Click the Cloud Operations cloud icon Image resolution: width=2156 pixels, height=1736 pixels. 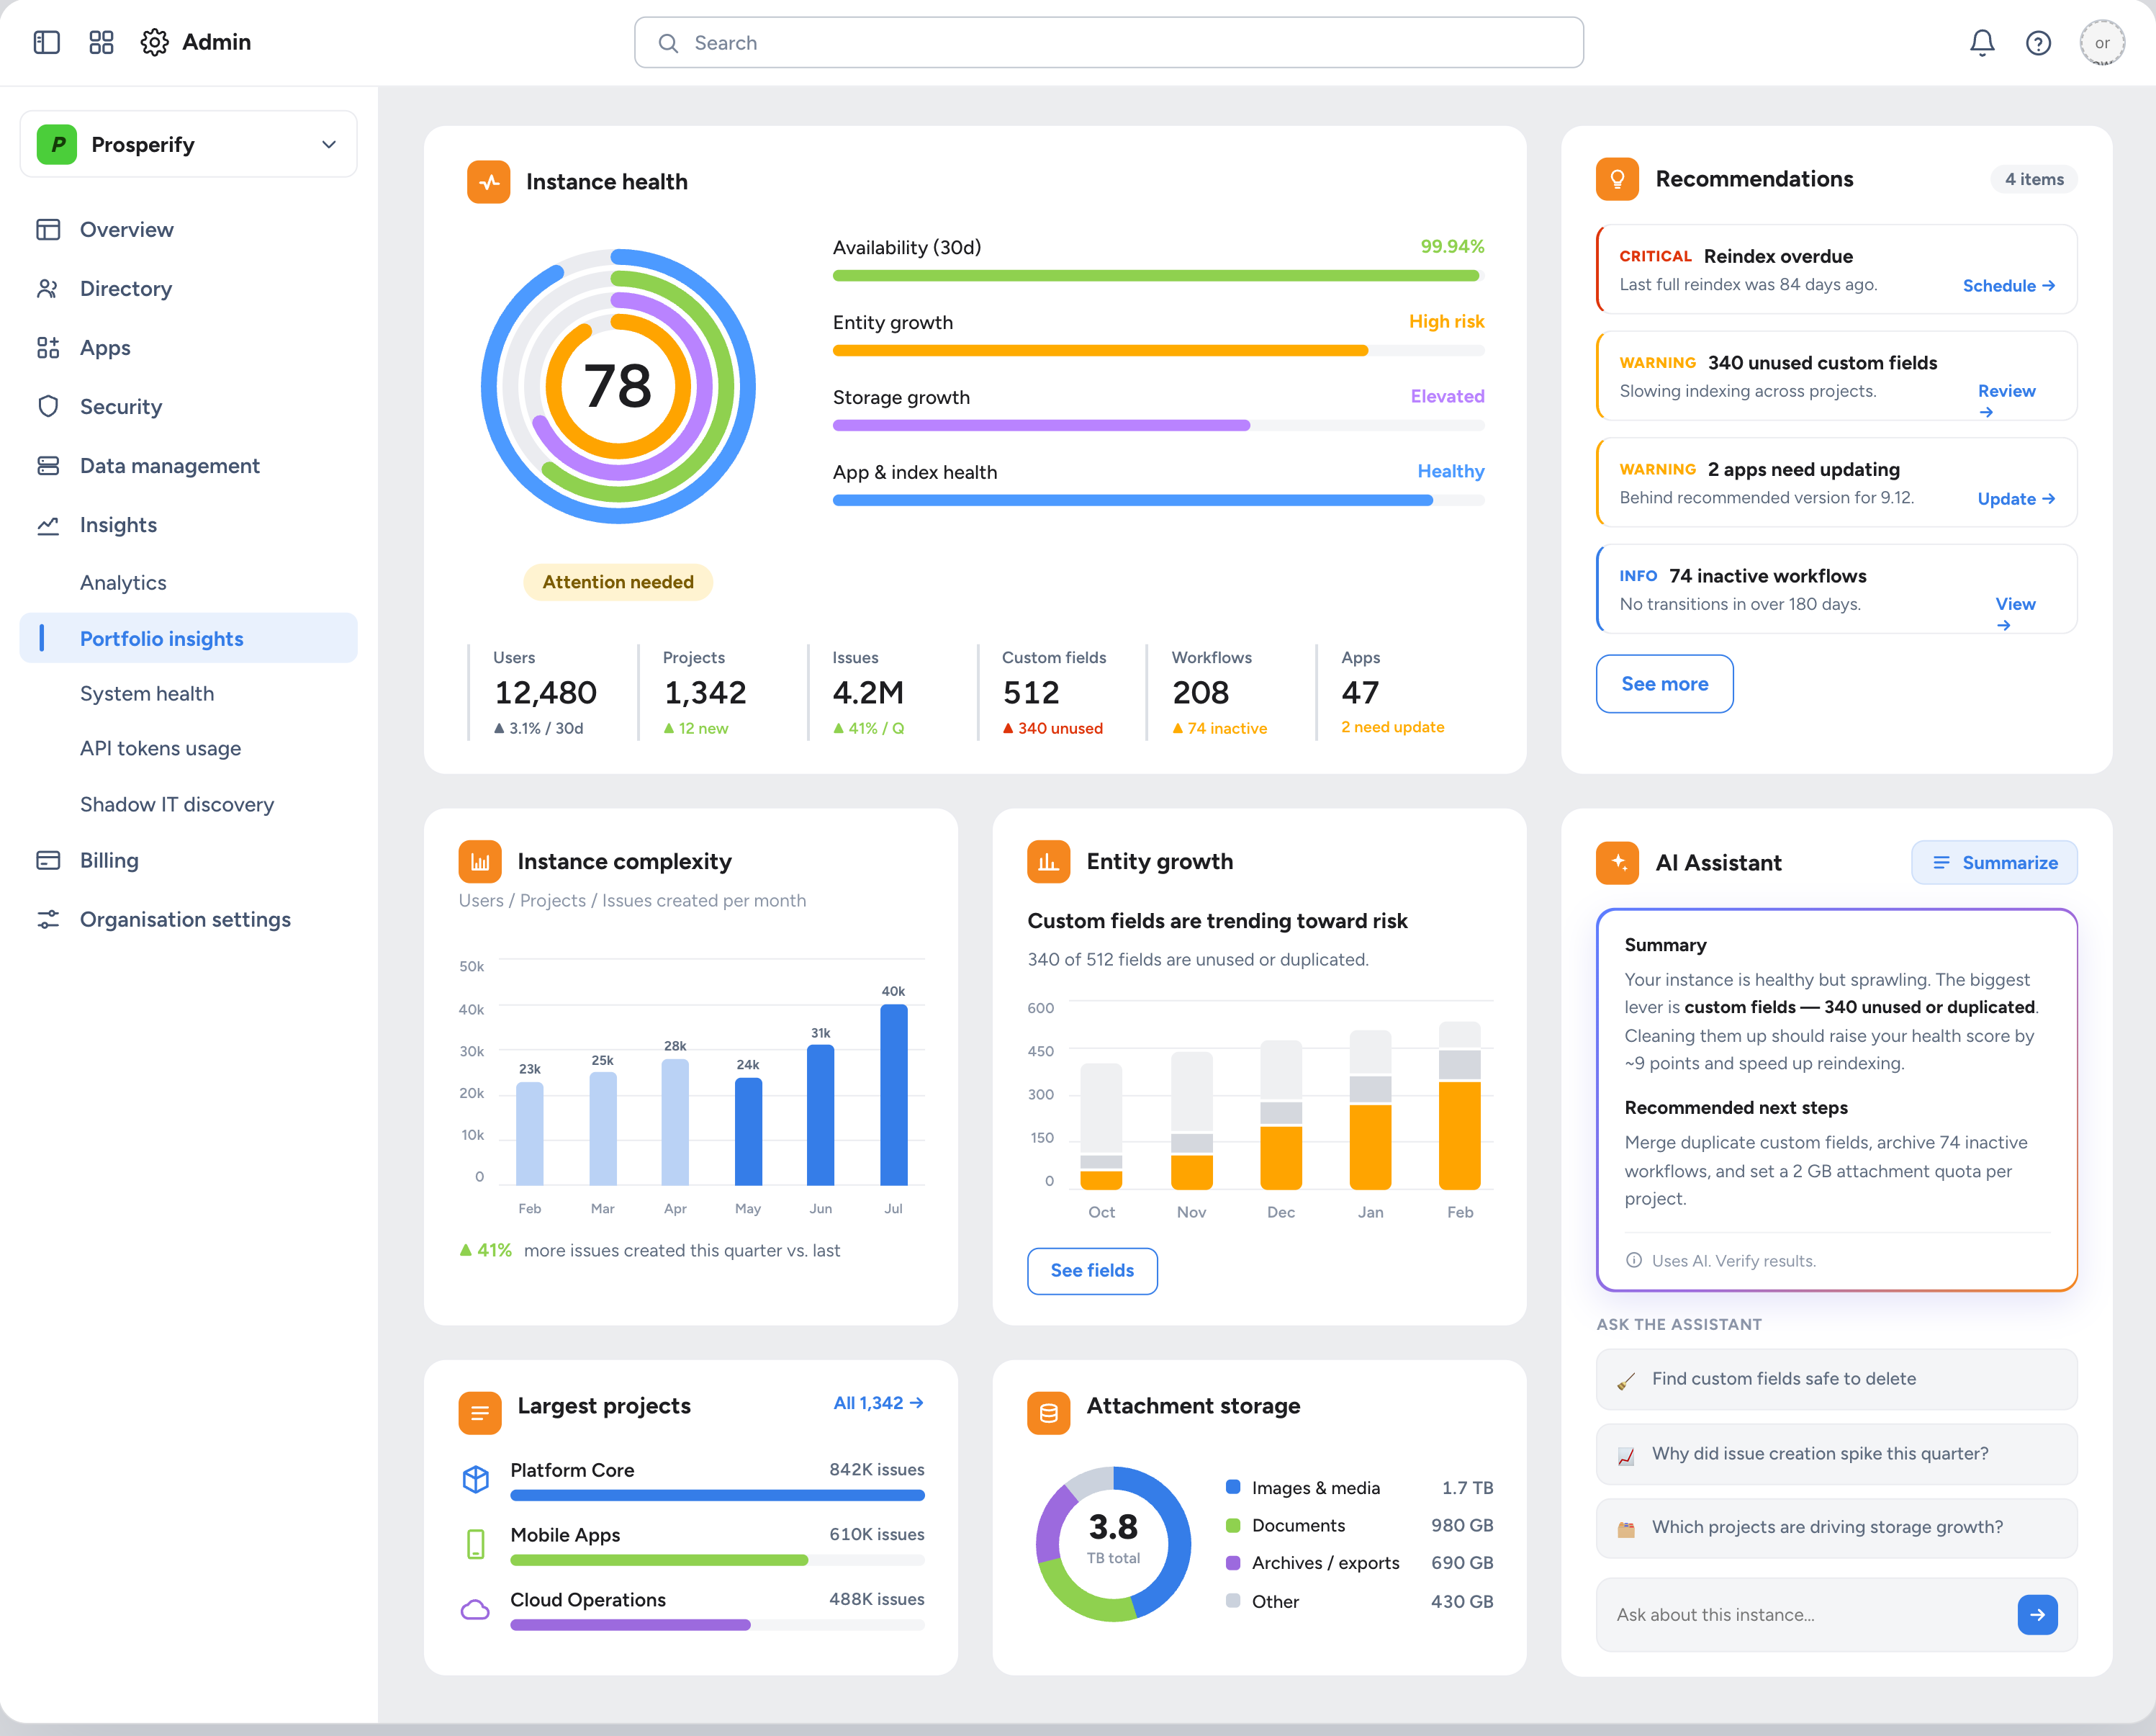475,1609
